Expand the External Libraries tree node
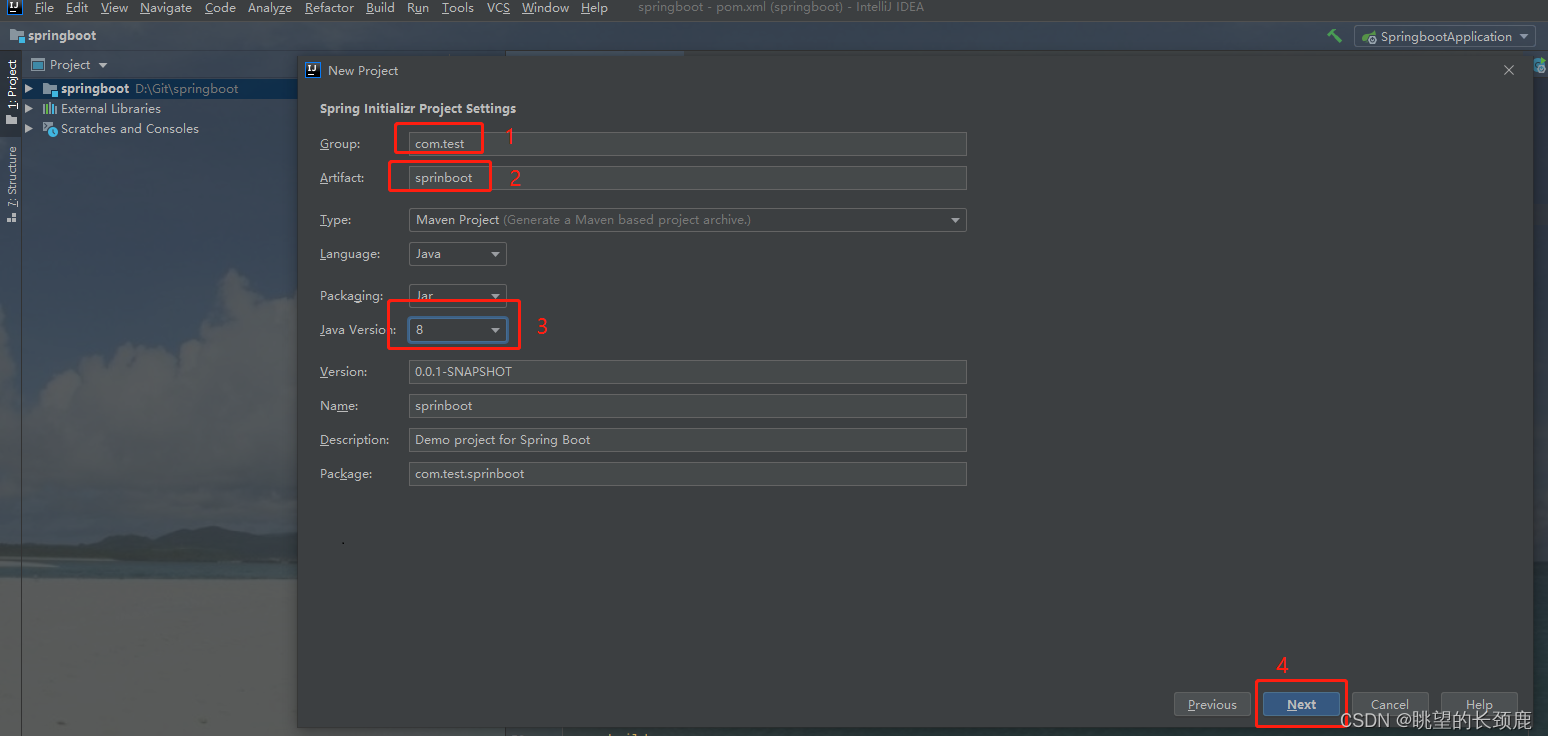 [x=29, y=109]
